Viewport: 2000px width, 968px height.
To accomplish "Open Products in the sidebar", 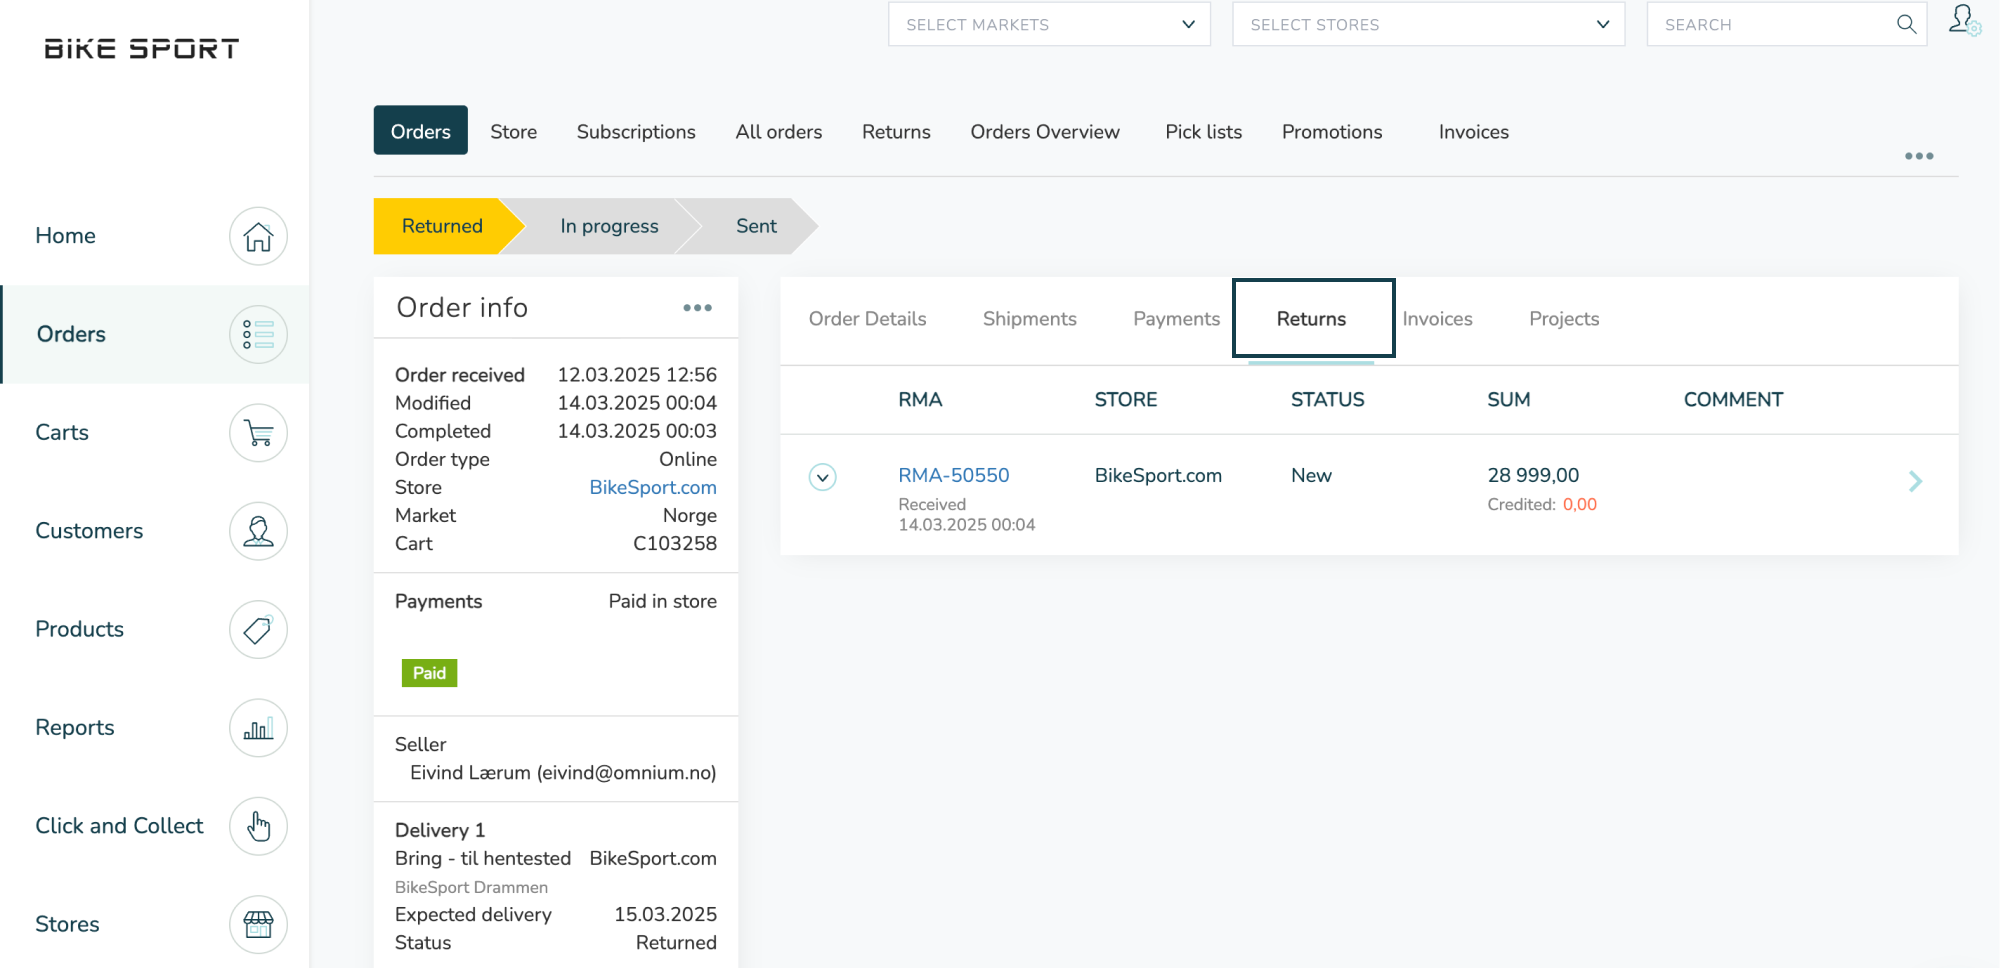I will point(79,629).
